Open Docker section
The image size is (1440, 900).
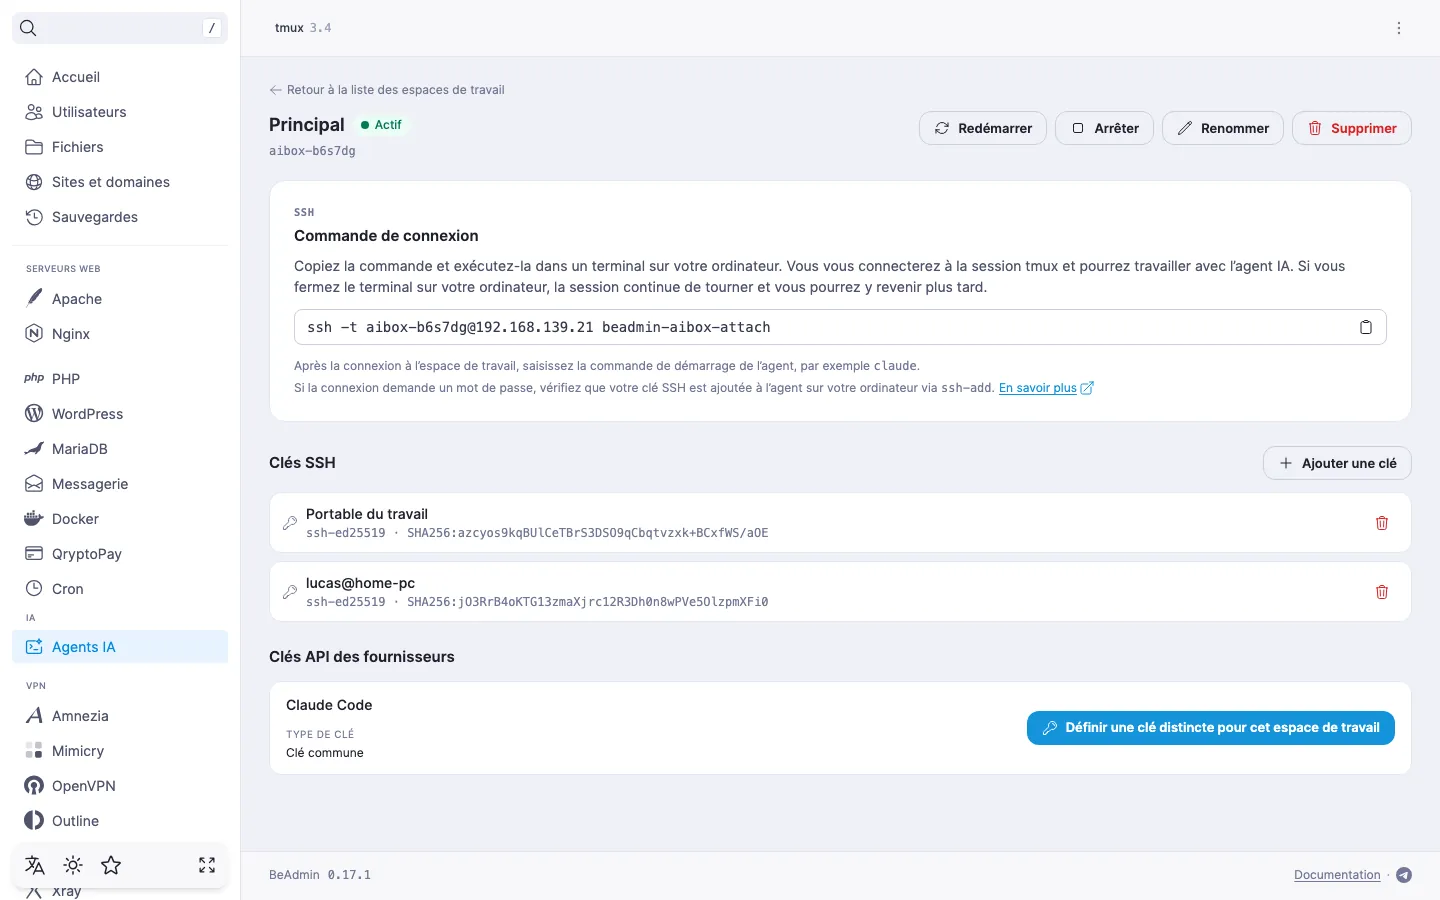click(x=120, y=519)
